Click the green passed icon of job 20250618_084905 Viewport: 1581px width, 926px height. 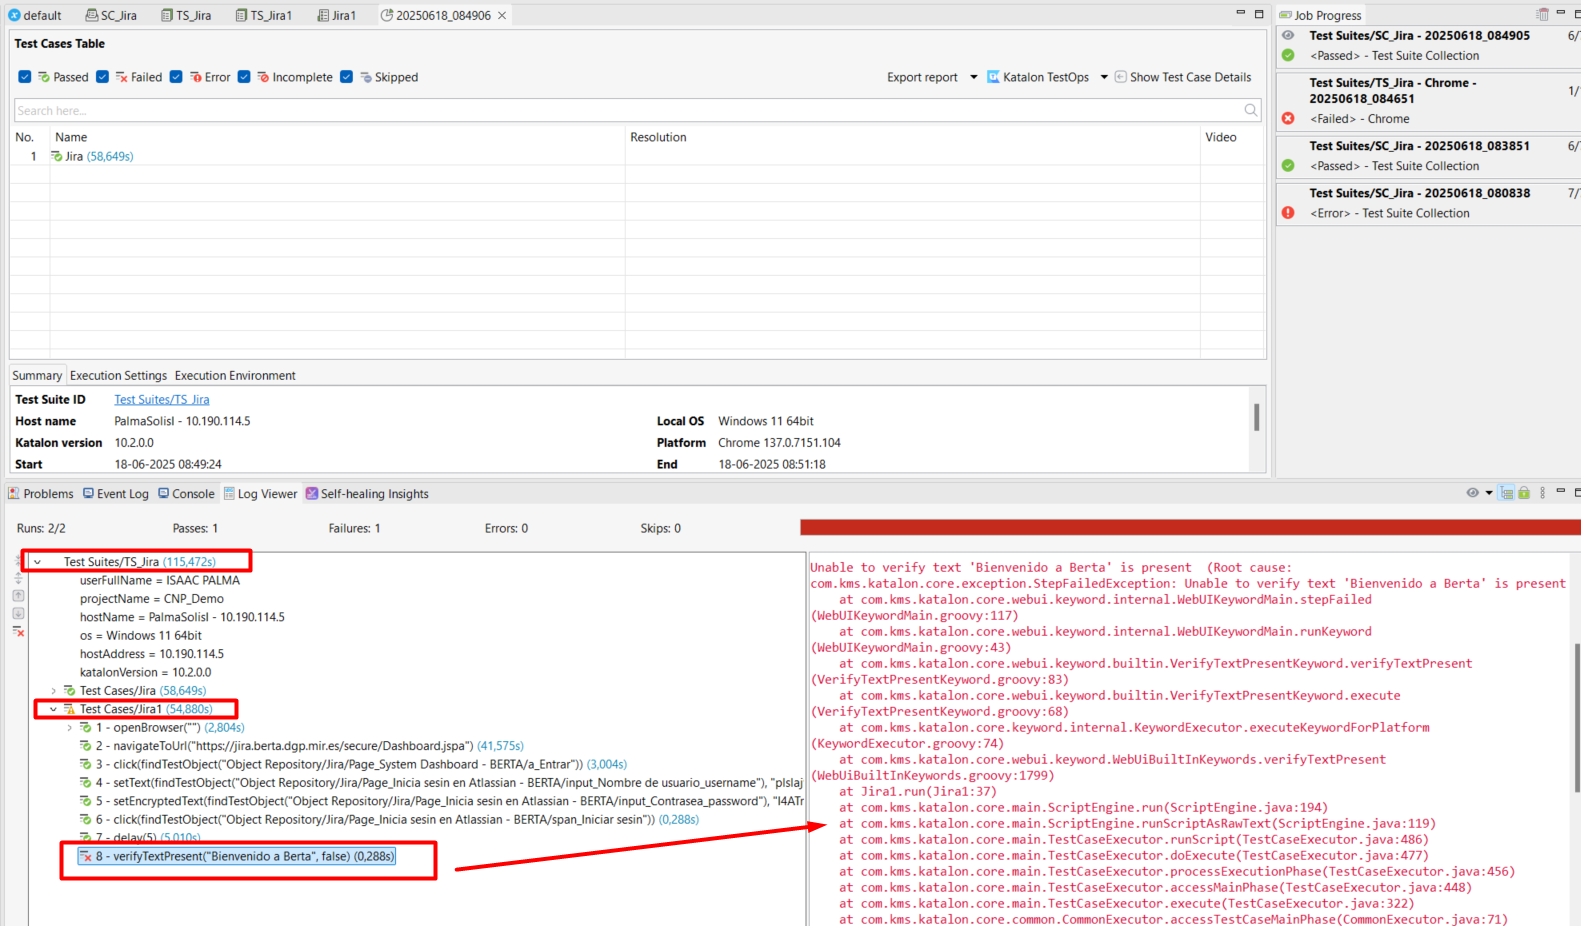pyautogui.click(x=1288, y=56)
